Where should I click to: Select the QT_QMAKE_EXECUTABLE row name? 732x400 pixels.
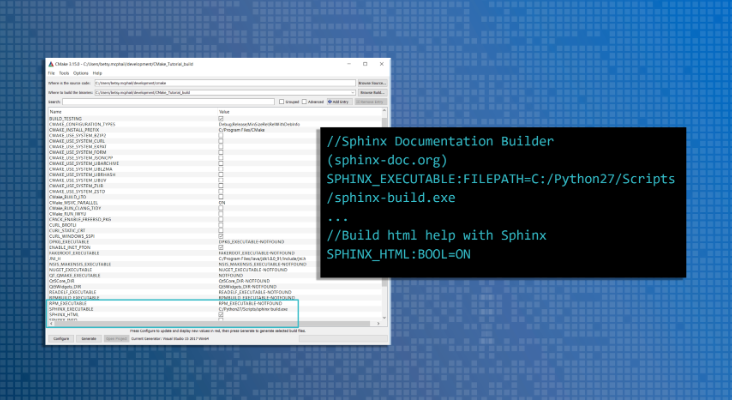tap(75, 275)
